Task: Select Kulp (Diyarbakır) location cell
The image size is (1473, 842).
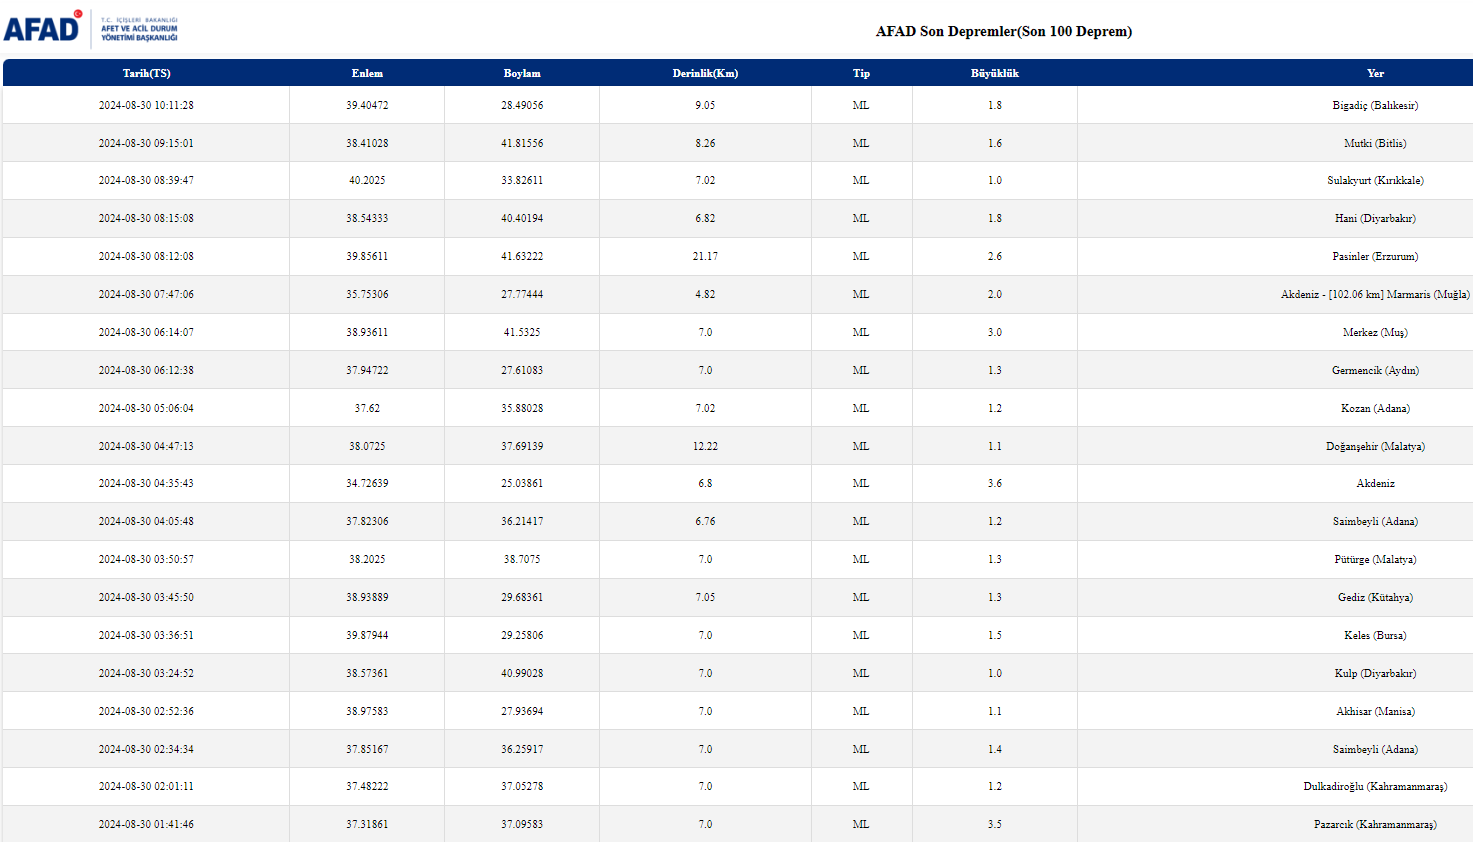Action: click(x=1375, y=673)
